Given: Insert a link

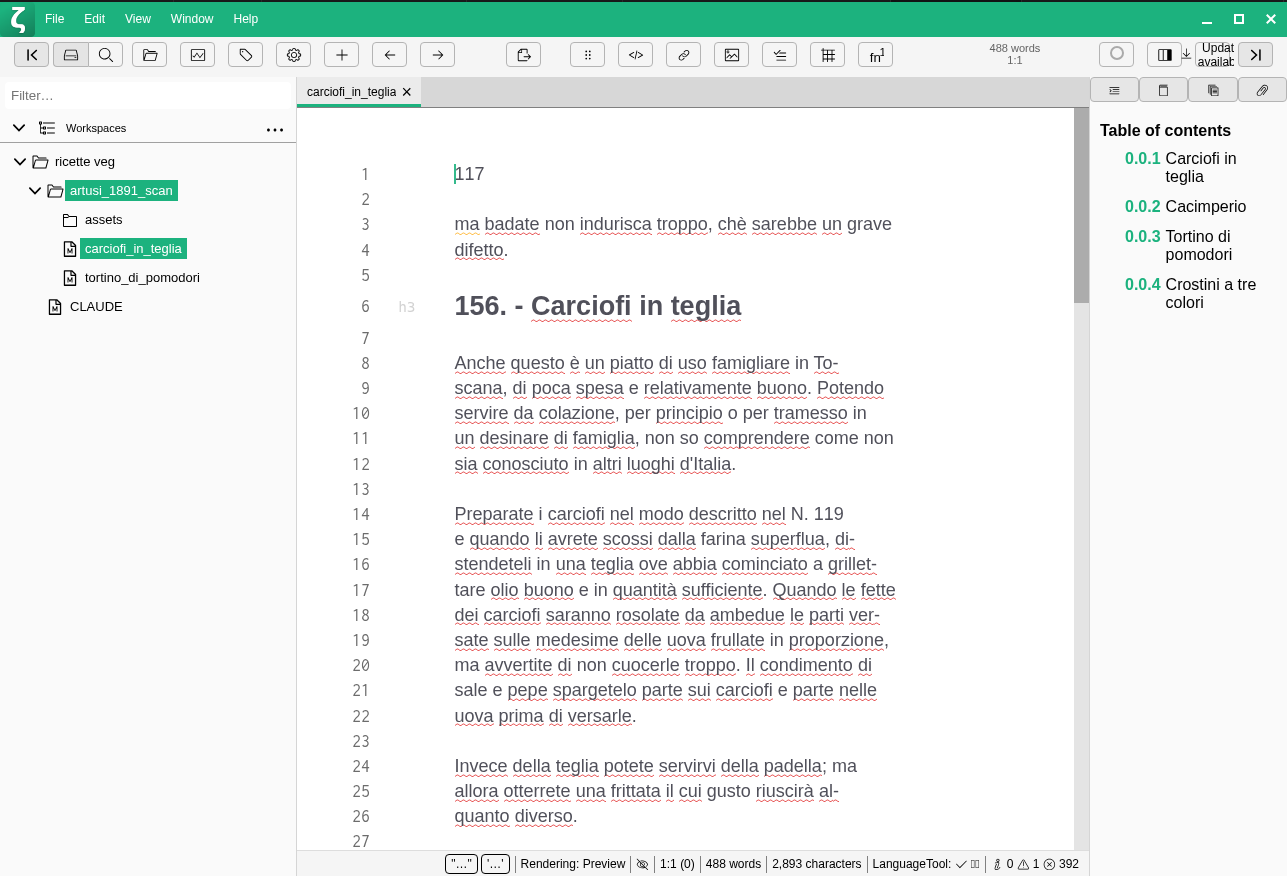Looking at the screenshot, I should coord(684,55).
